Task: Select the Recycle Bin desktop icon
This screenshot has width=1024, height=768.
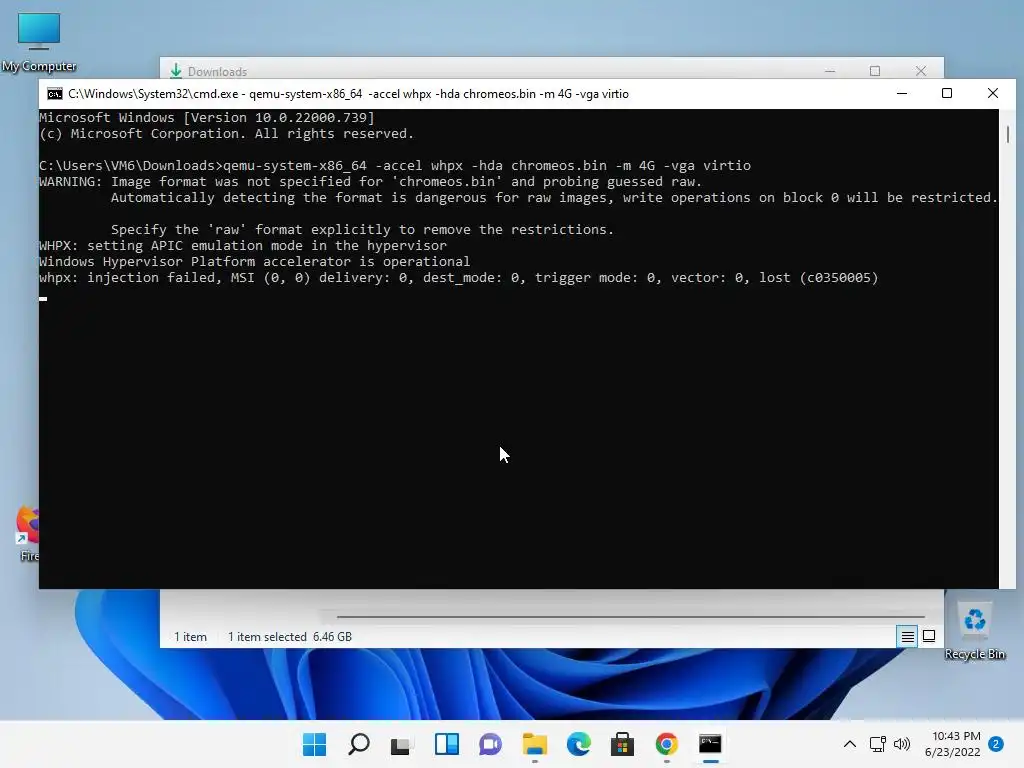Action: (x=975, y=631)
